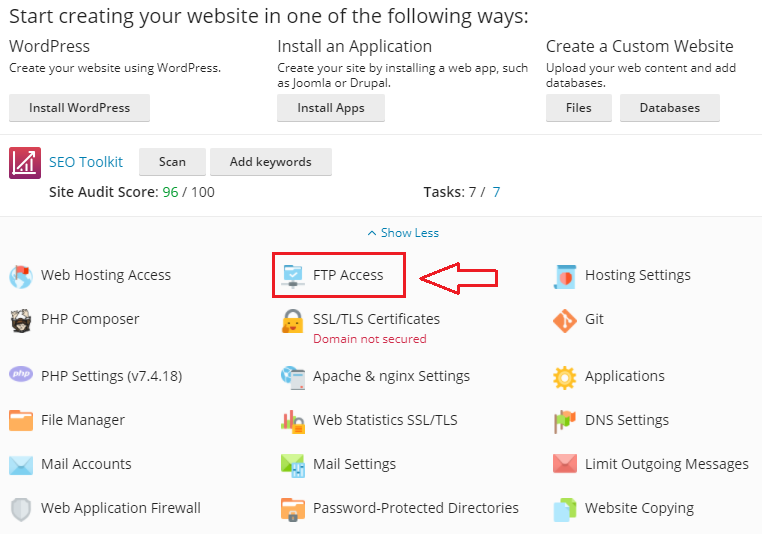Viewport: 762px width, 534px height.
Task: Open the Website Copying link
Action: tap(640, 508)
